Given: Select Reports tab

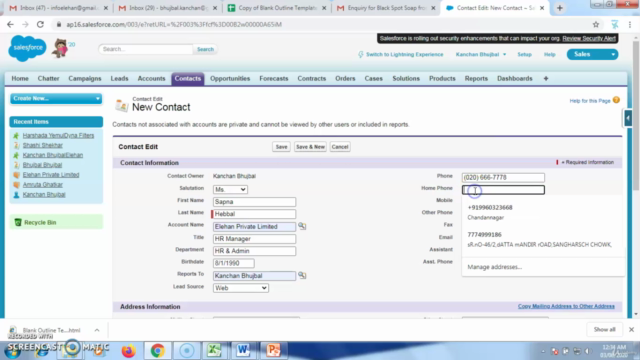Looking at the screenshot, I should tap(476, 78).
